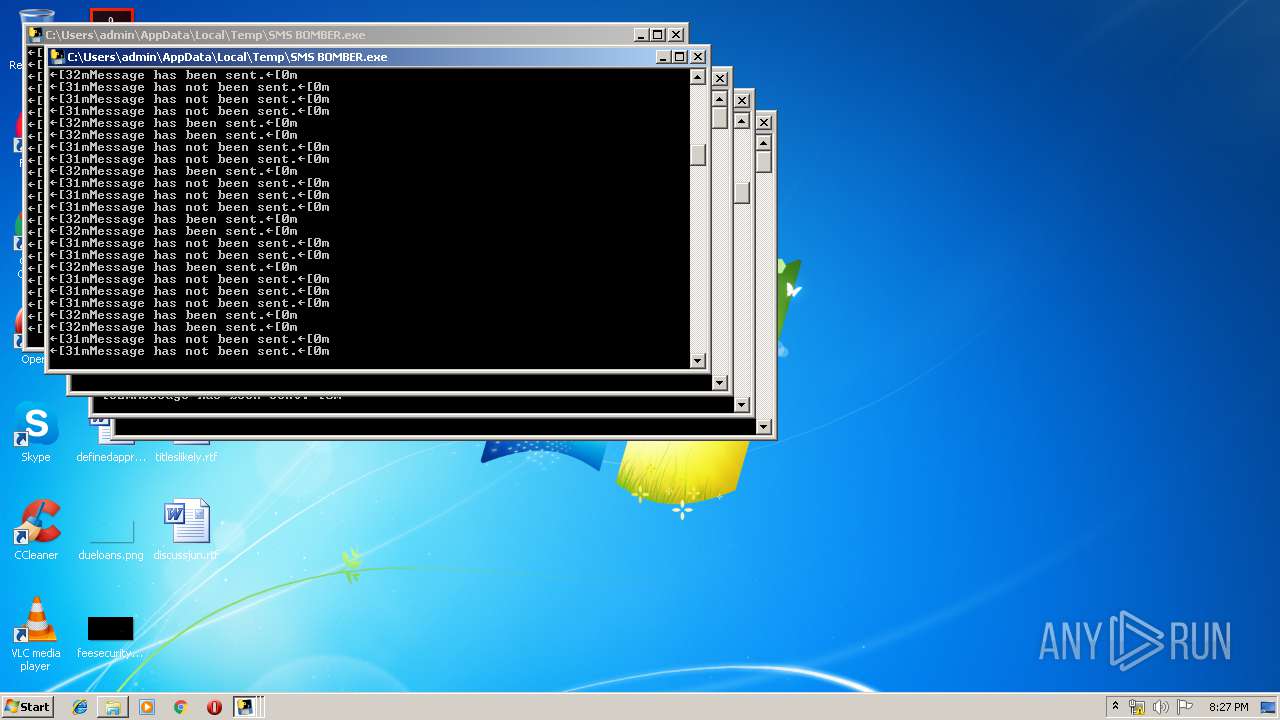Viewport: 1280px width, 720px height.
Task: Click scrollbar up arrow of window directly behind front
Action: [x=720, y=99]
